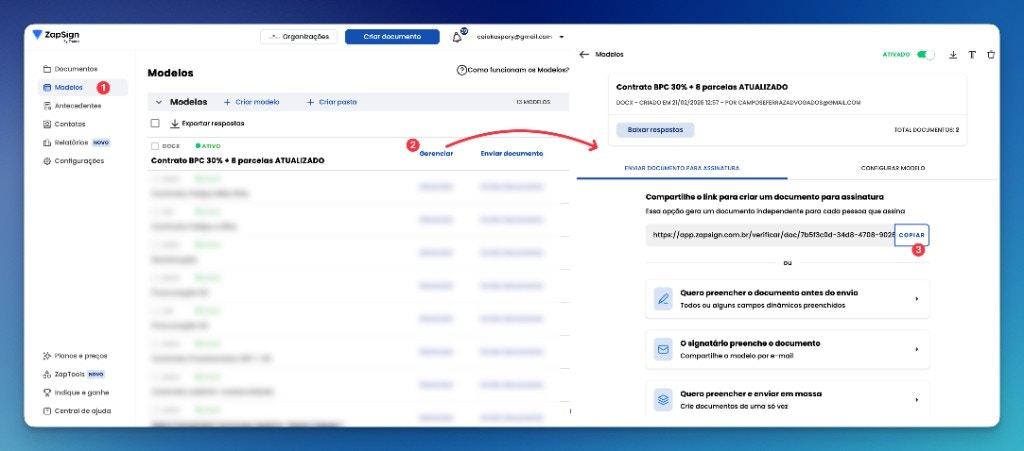Click the layers icon on em massa card

pos(664,399)
